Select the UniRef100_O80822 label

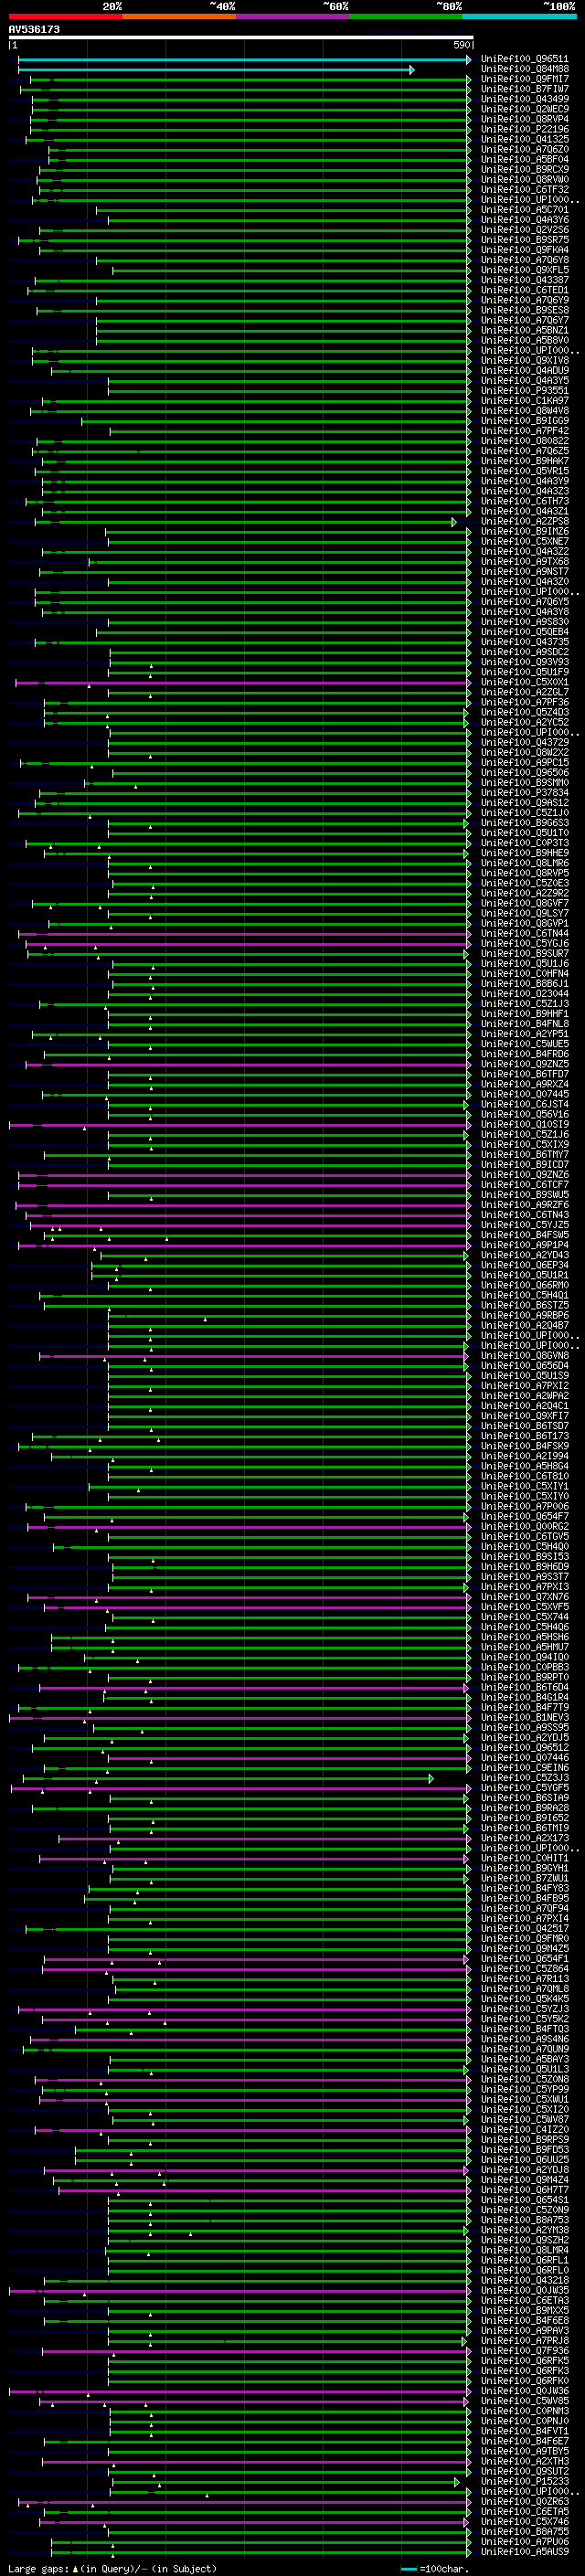tap(525, 441)
